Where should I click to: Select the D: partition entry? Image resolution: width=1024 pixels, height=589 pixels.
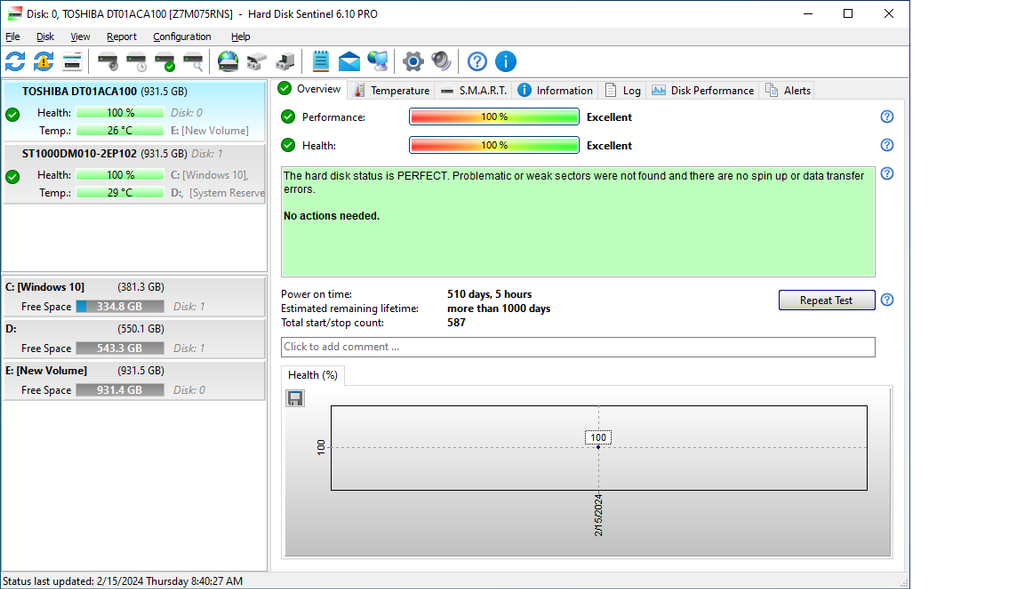click(x=135, y=338)
